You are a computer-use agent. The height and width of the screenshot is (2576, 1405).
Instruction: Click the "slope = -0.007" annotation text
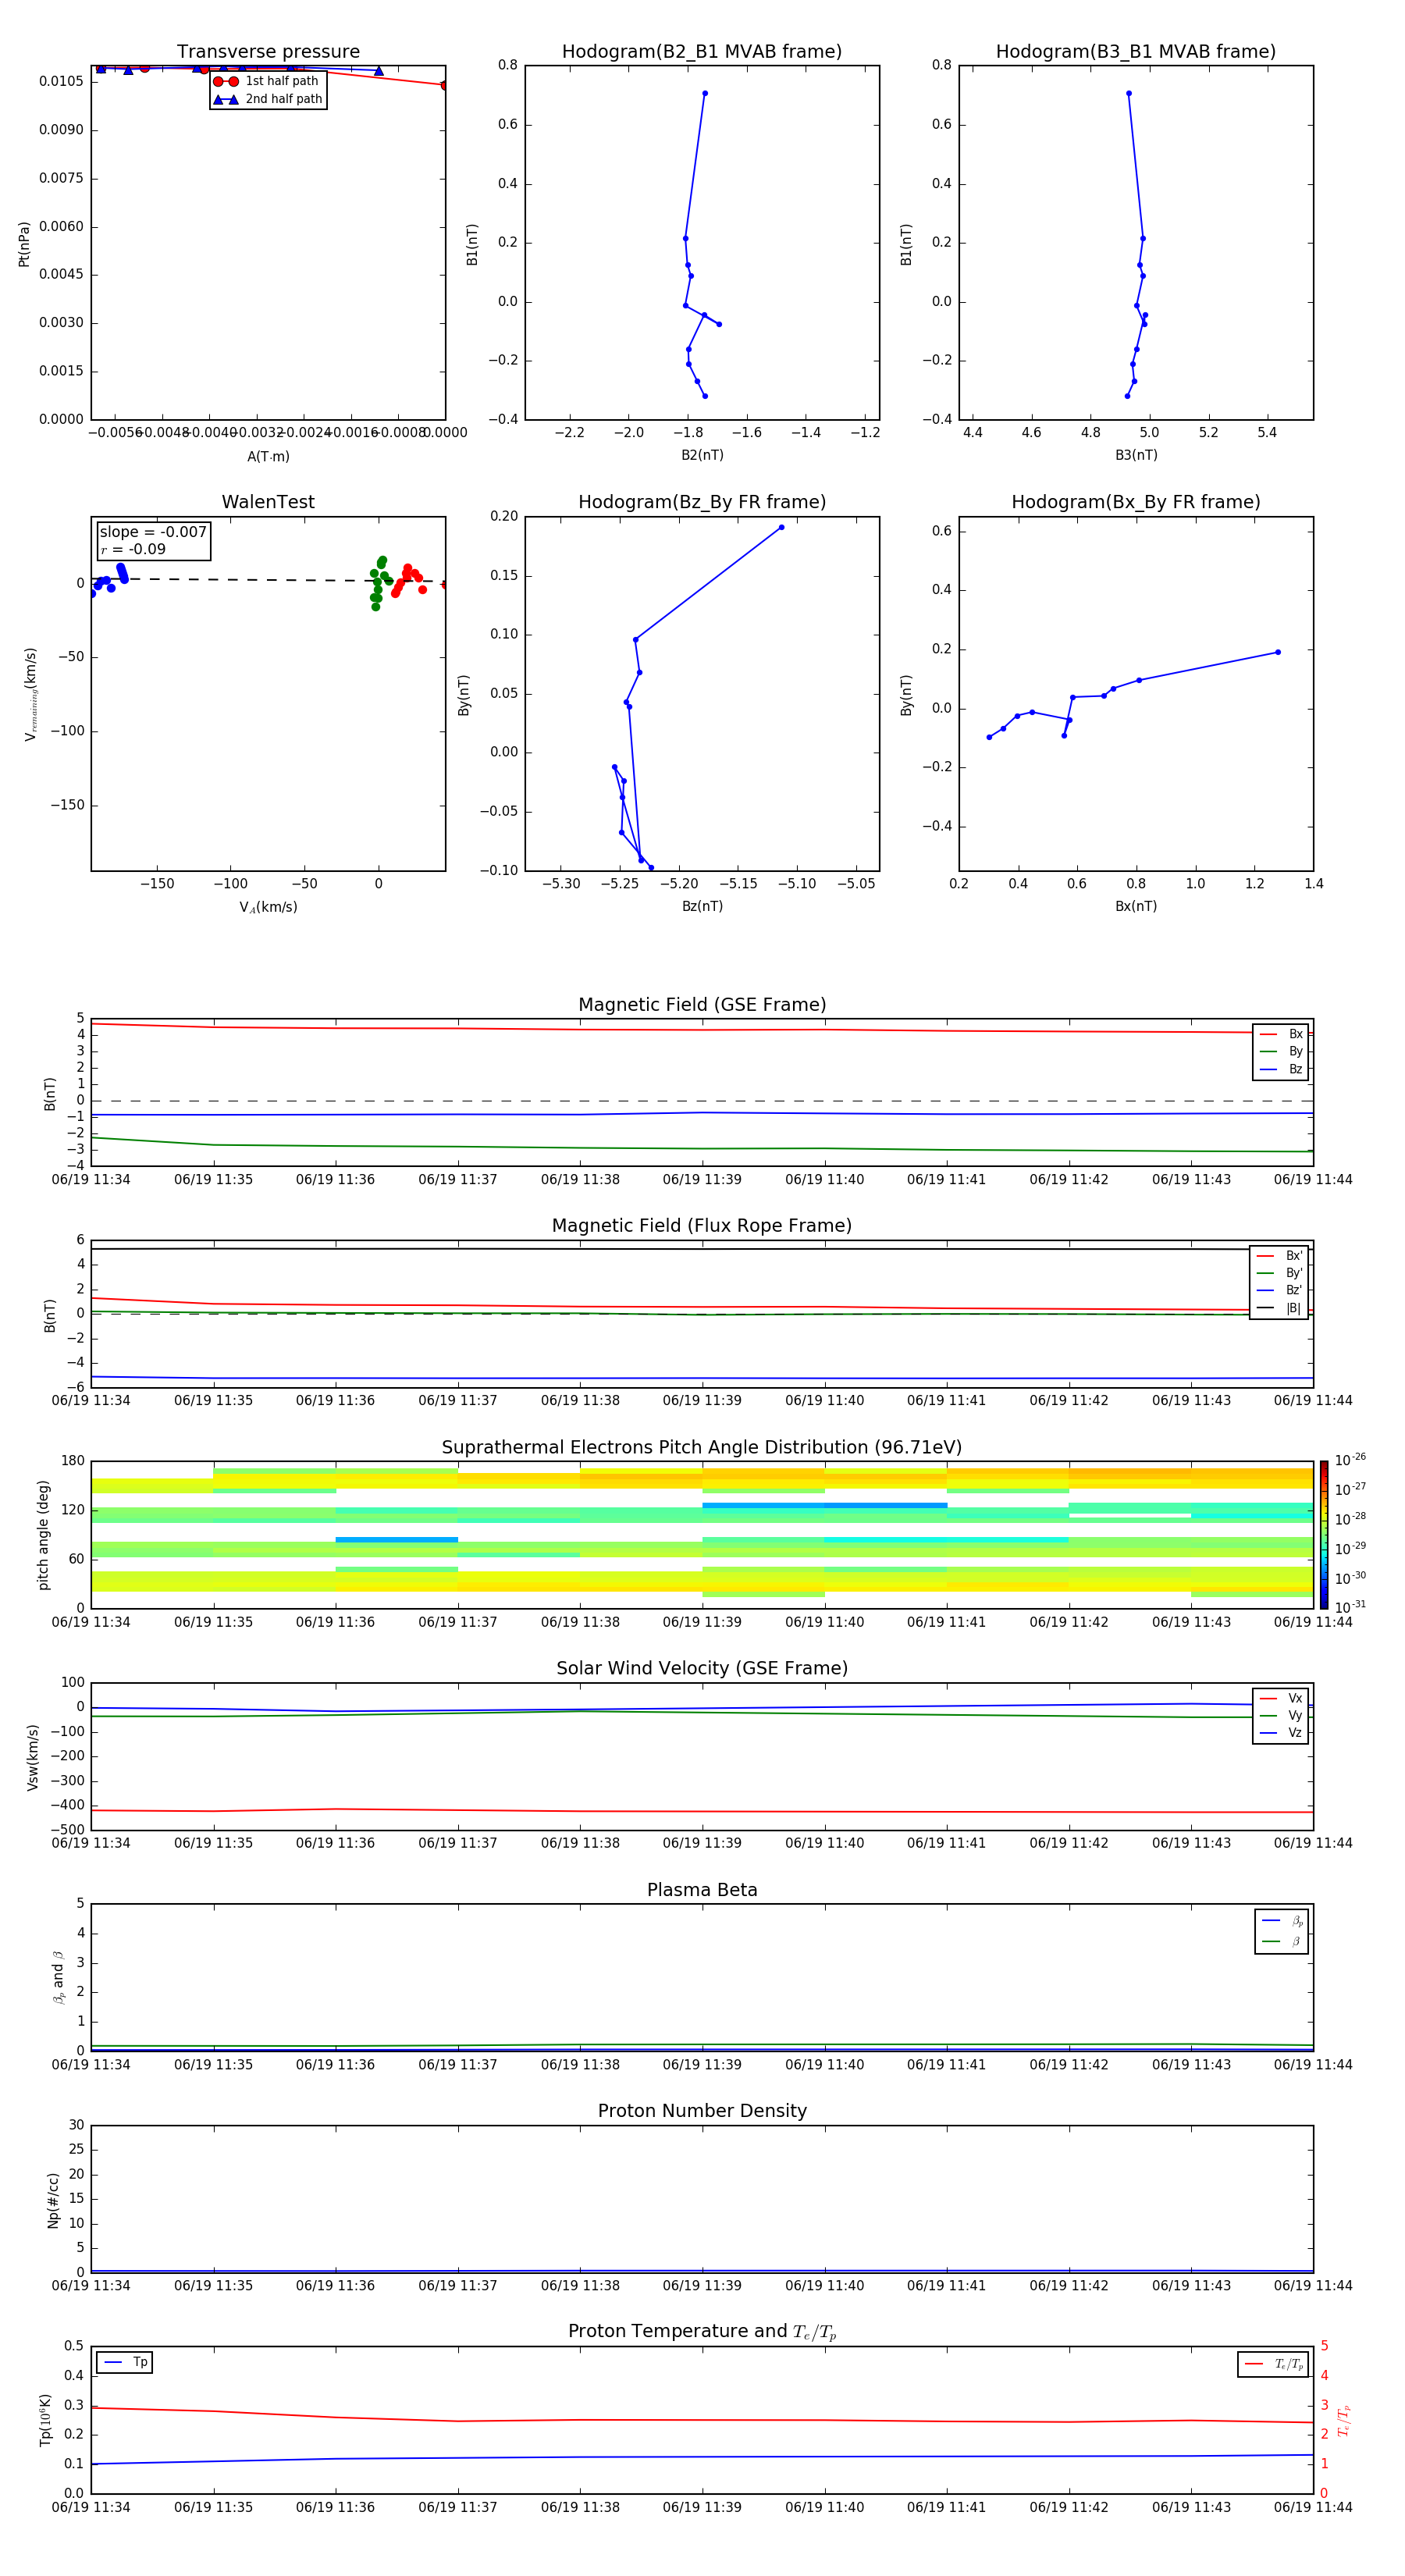tap(153, 532)
